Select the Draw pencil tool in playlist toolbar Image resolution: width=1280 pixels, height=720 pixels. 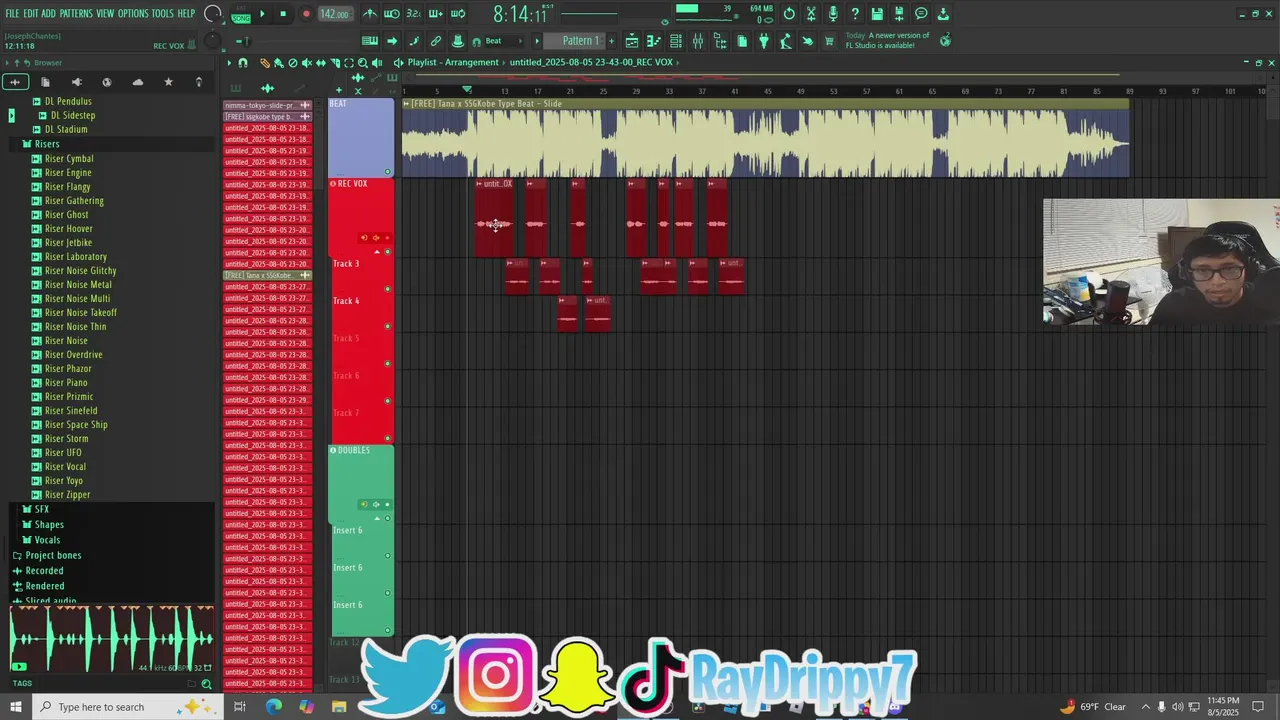tap(265, 62)
